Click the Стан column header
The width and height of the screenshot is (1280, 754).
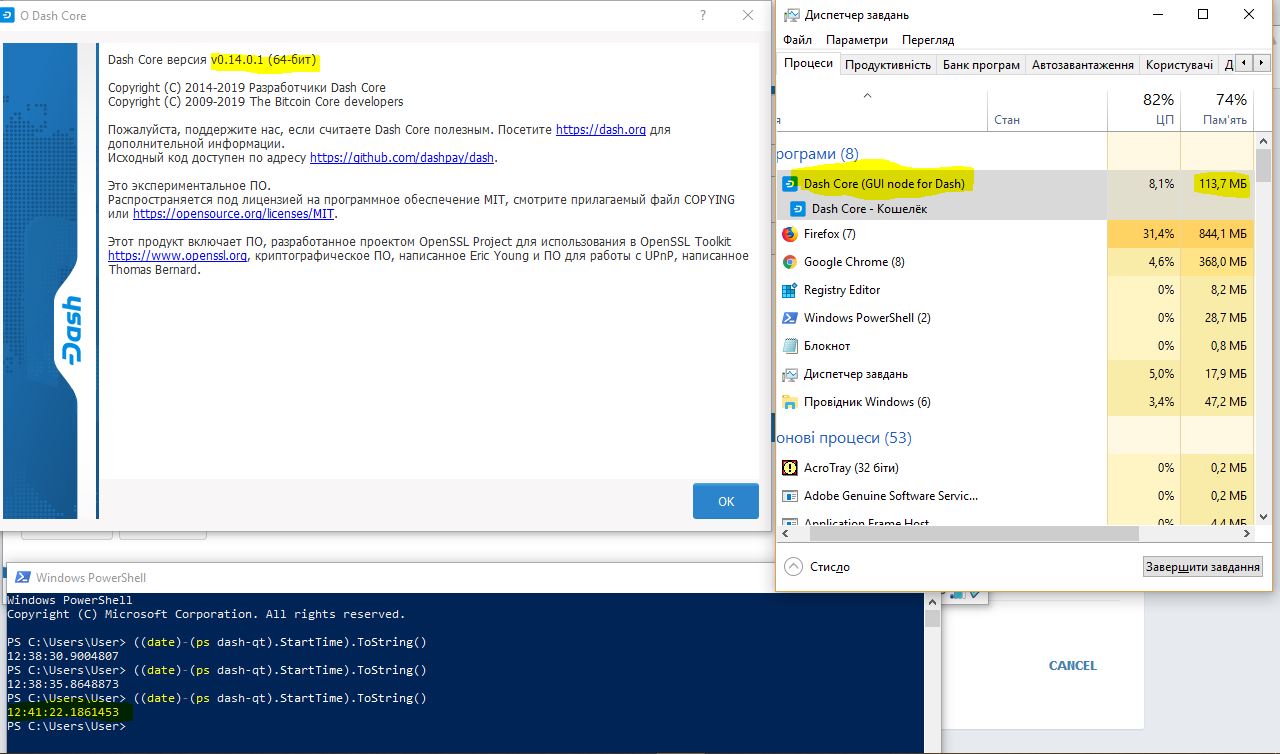click(1047, 109)
